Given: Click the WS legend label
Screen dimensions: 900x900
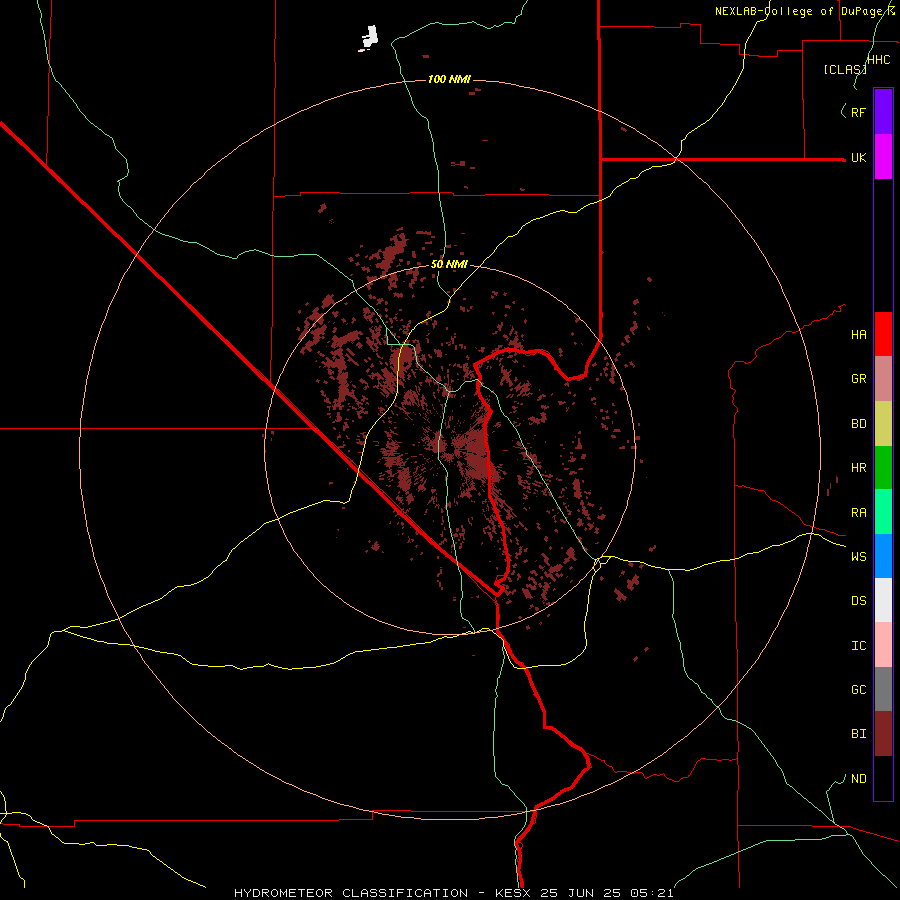Looking at the screenshot, I should (859, 557).
